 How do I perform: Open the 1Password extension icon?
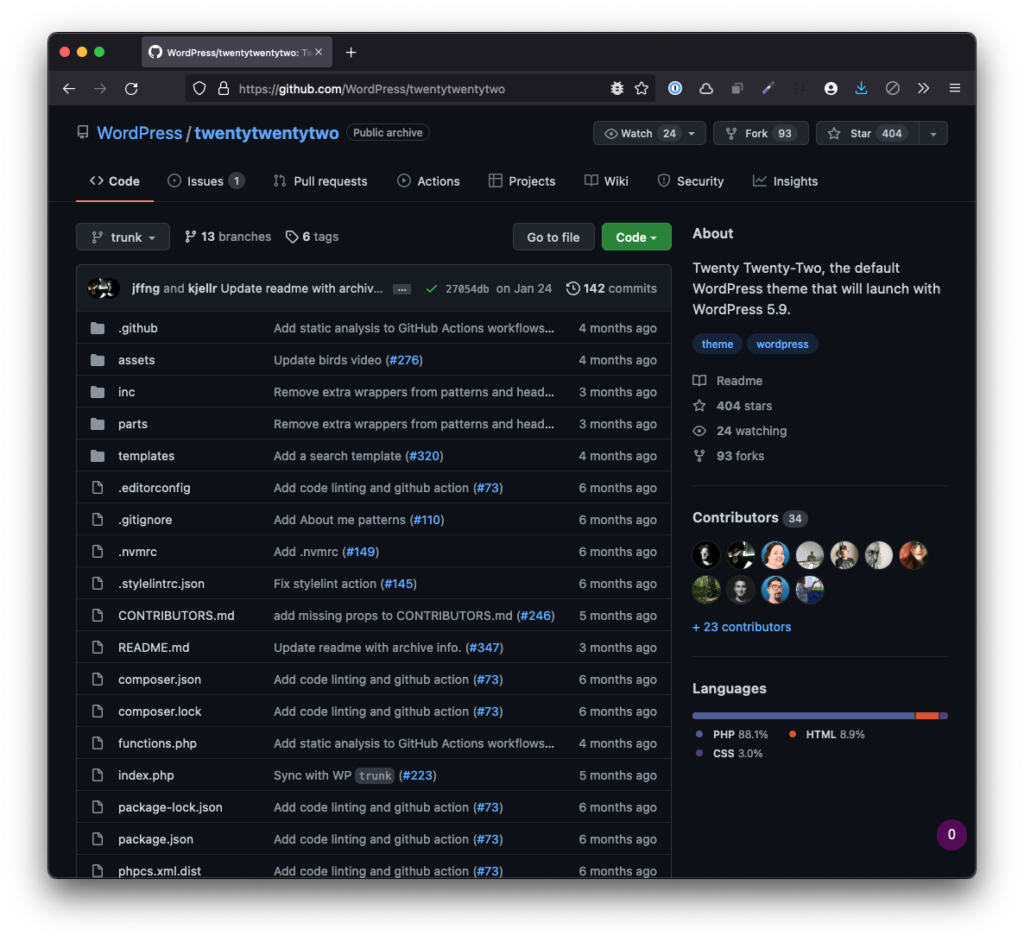coord(675,88)
